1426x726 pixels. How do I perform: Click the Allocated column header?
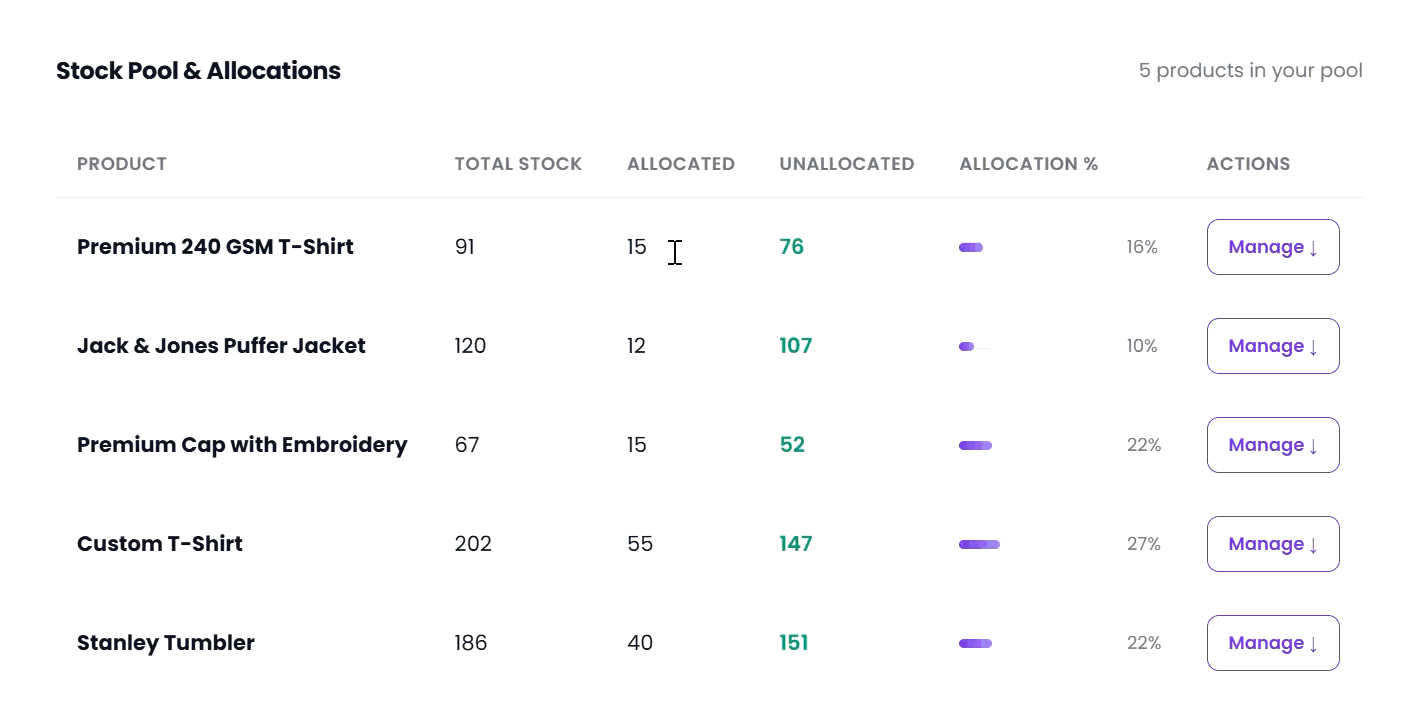681,164
